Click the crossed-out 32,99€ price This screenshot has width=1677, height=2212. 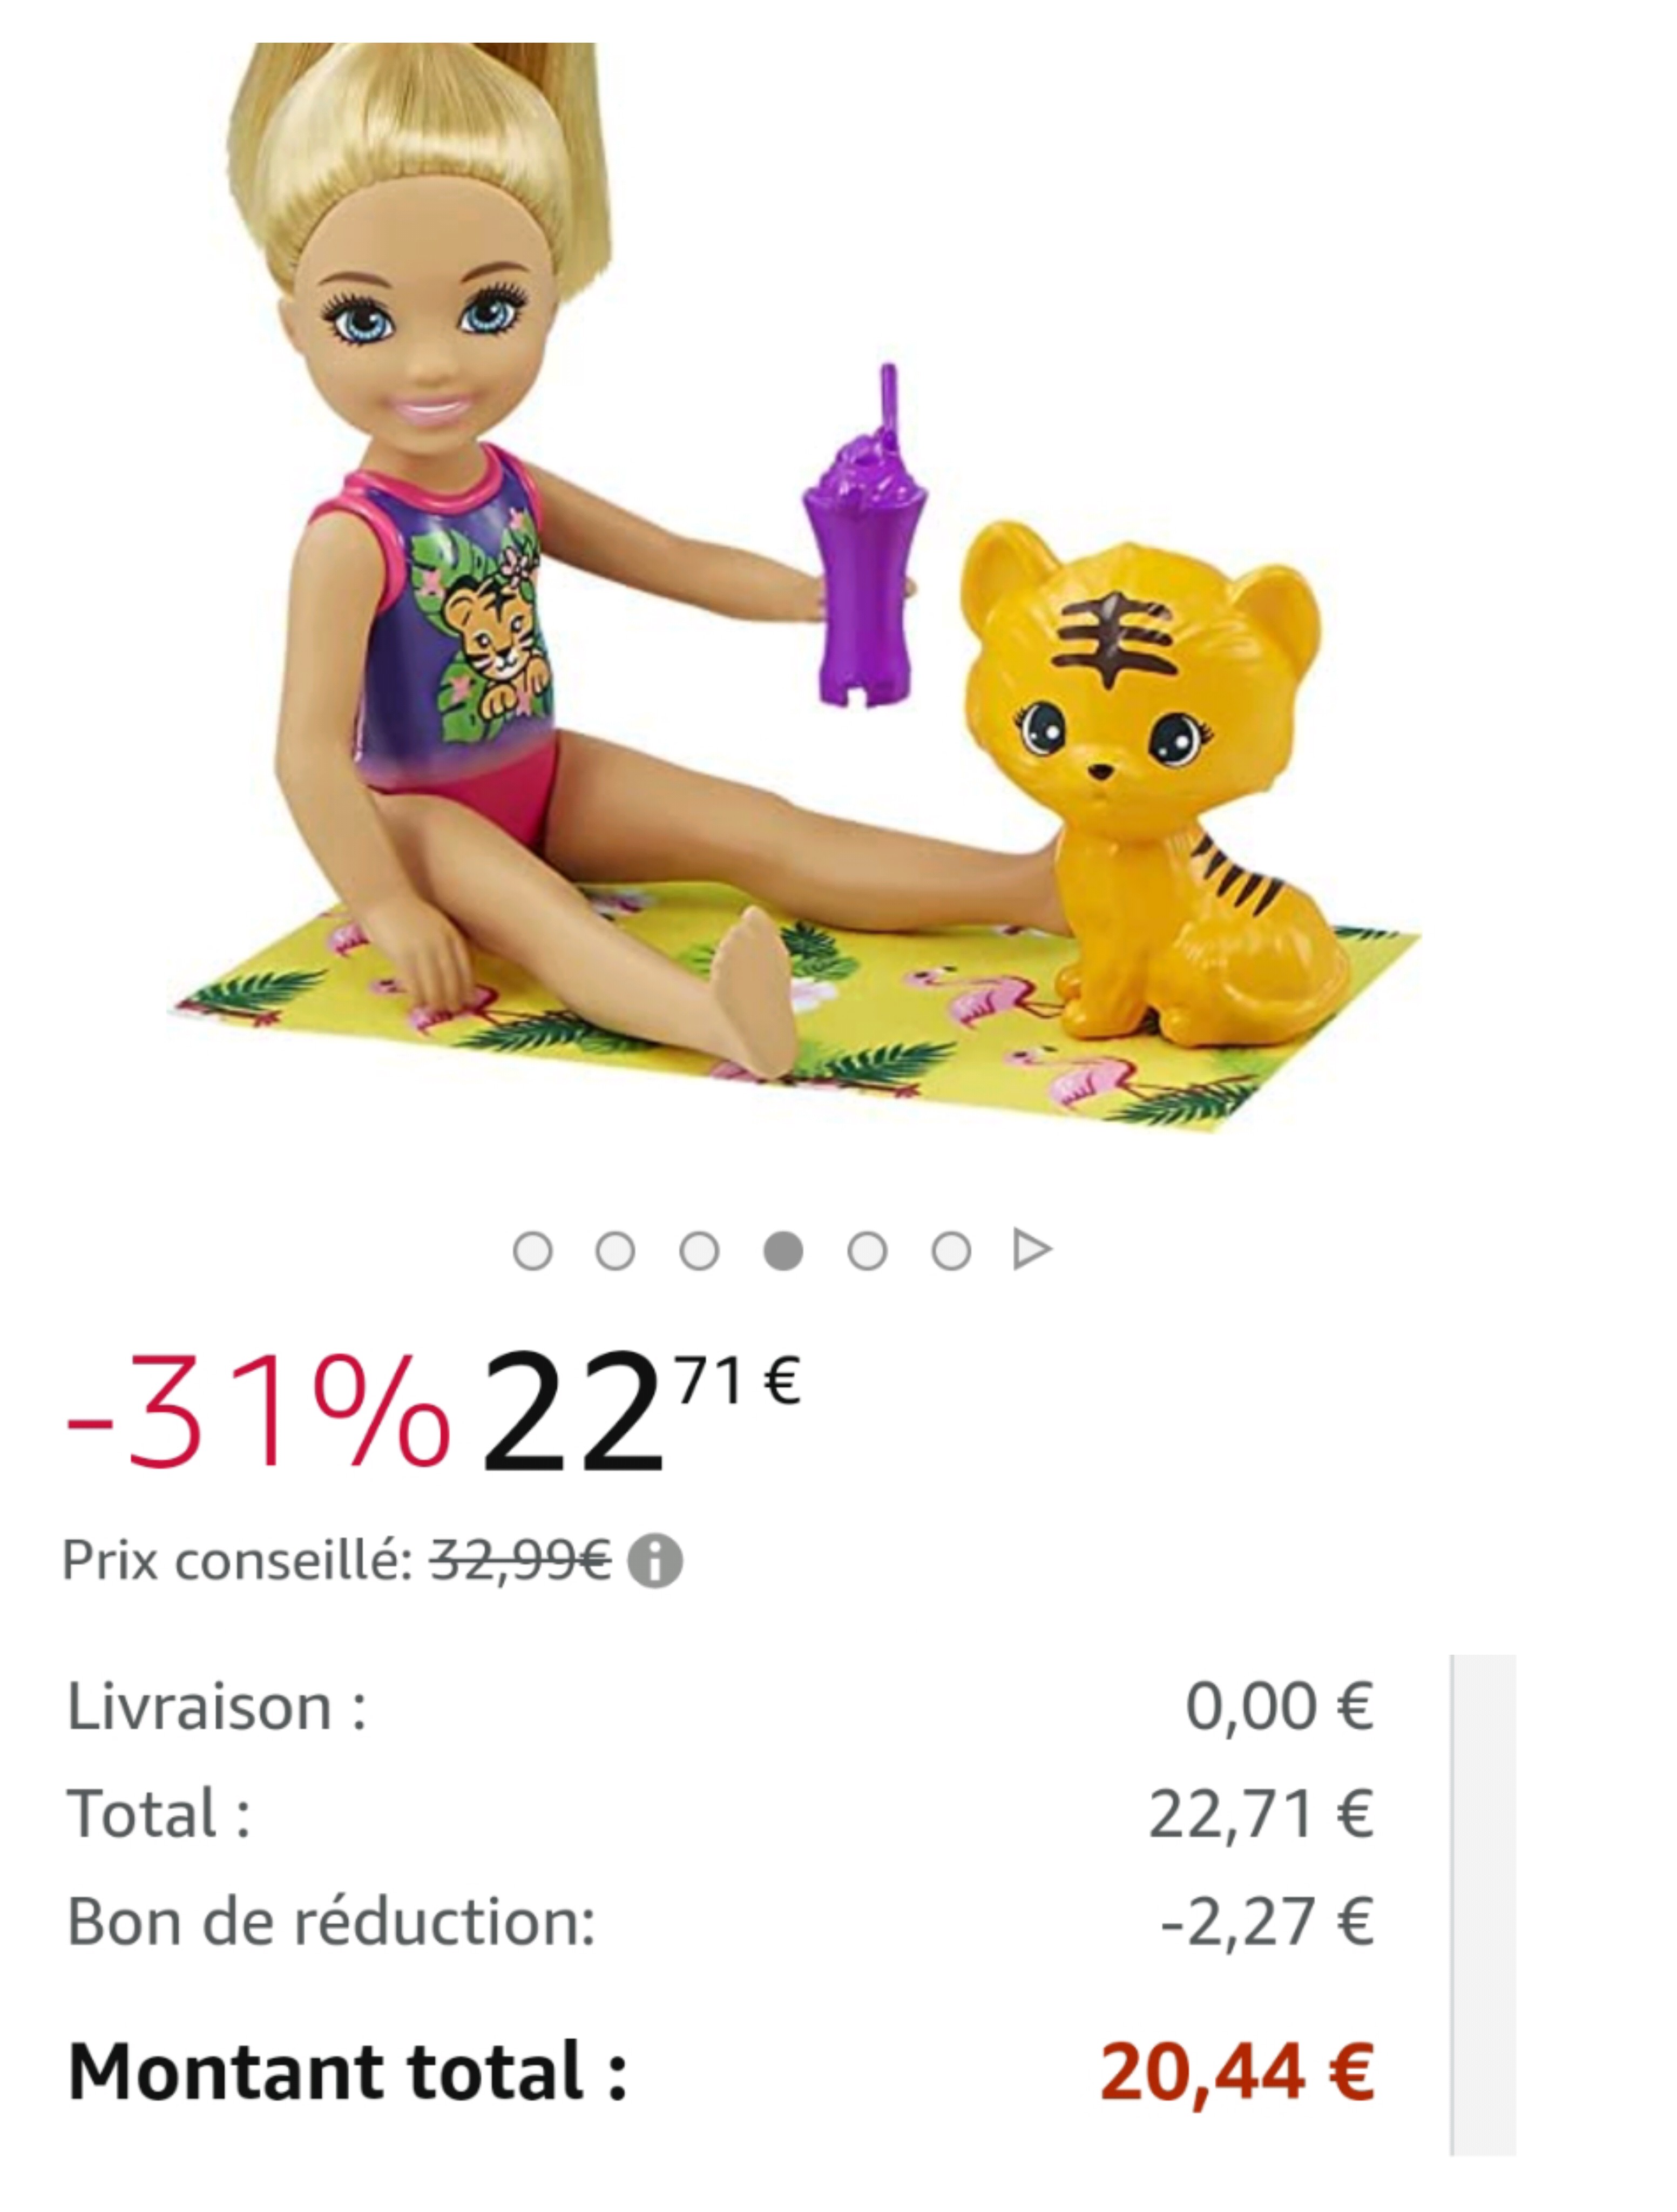coord(520,1560)
